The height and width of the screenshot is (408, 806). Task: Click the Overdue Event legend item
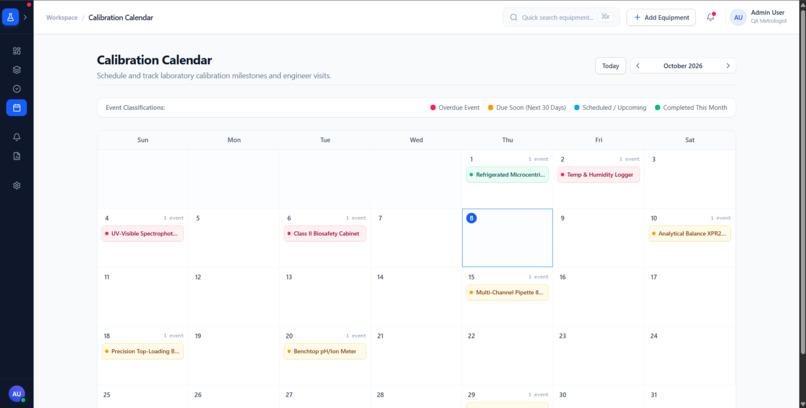pos(455,108)
